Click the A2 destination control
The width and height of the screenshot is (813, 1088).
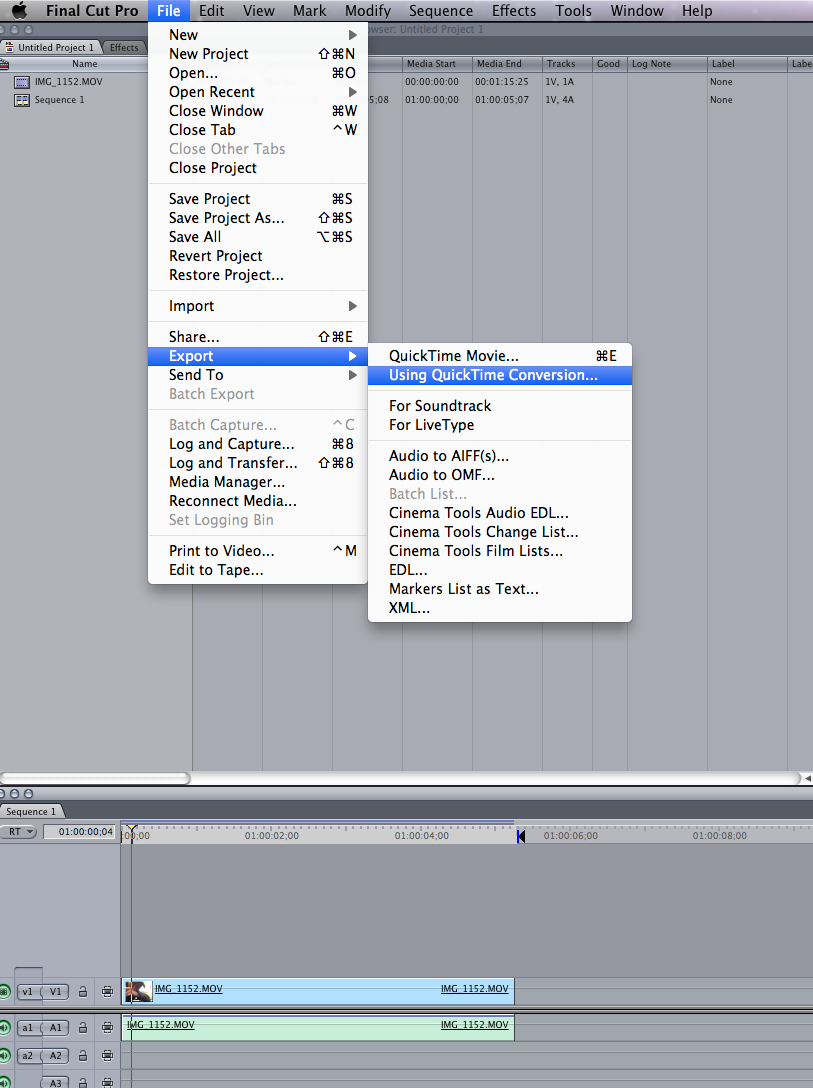point(55,1055)
